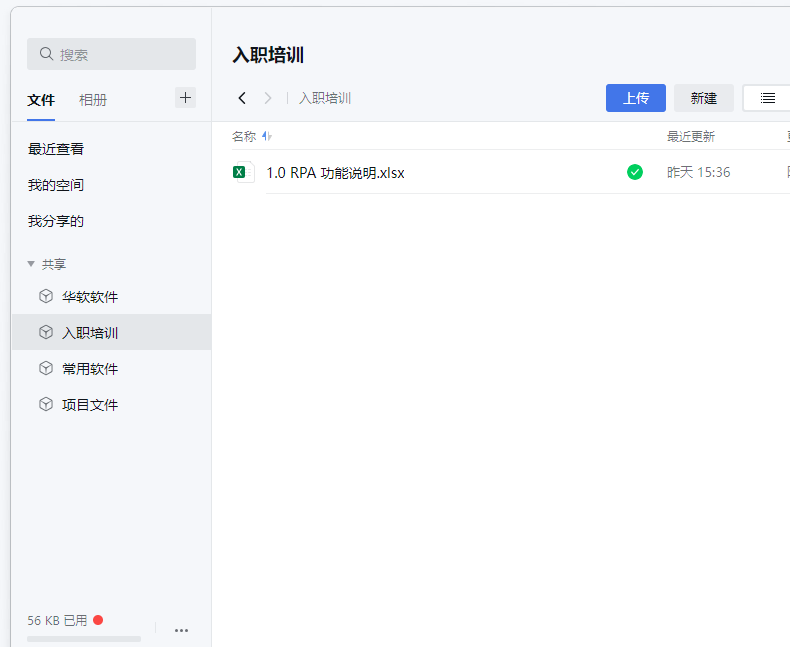Click the 最近更新 column header
Screen dimensions: 790x647
coord(691,137)
